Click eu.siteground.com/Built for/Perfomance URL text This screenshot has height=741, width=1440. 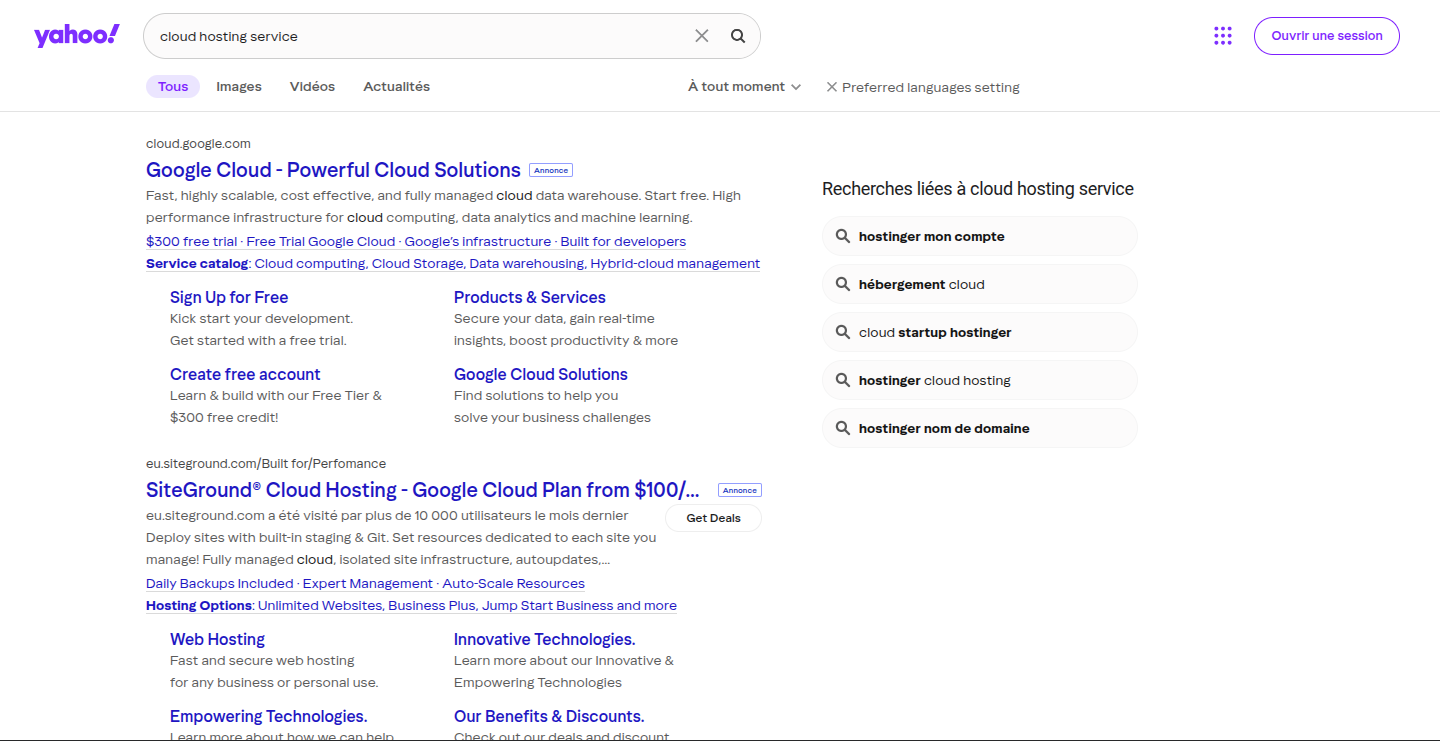point(266,464)
